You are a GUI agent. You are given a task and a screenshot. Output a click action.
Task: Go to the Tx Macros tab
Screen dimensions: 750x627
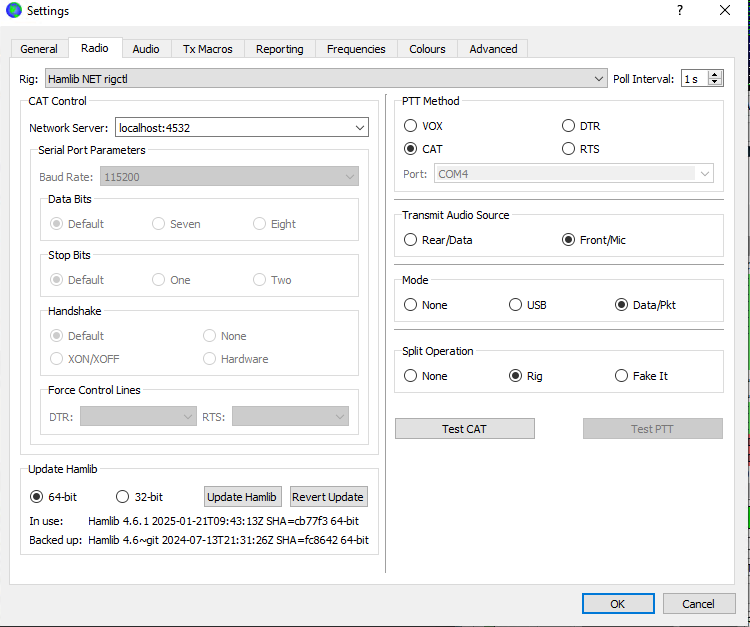tap(208, 49)
